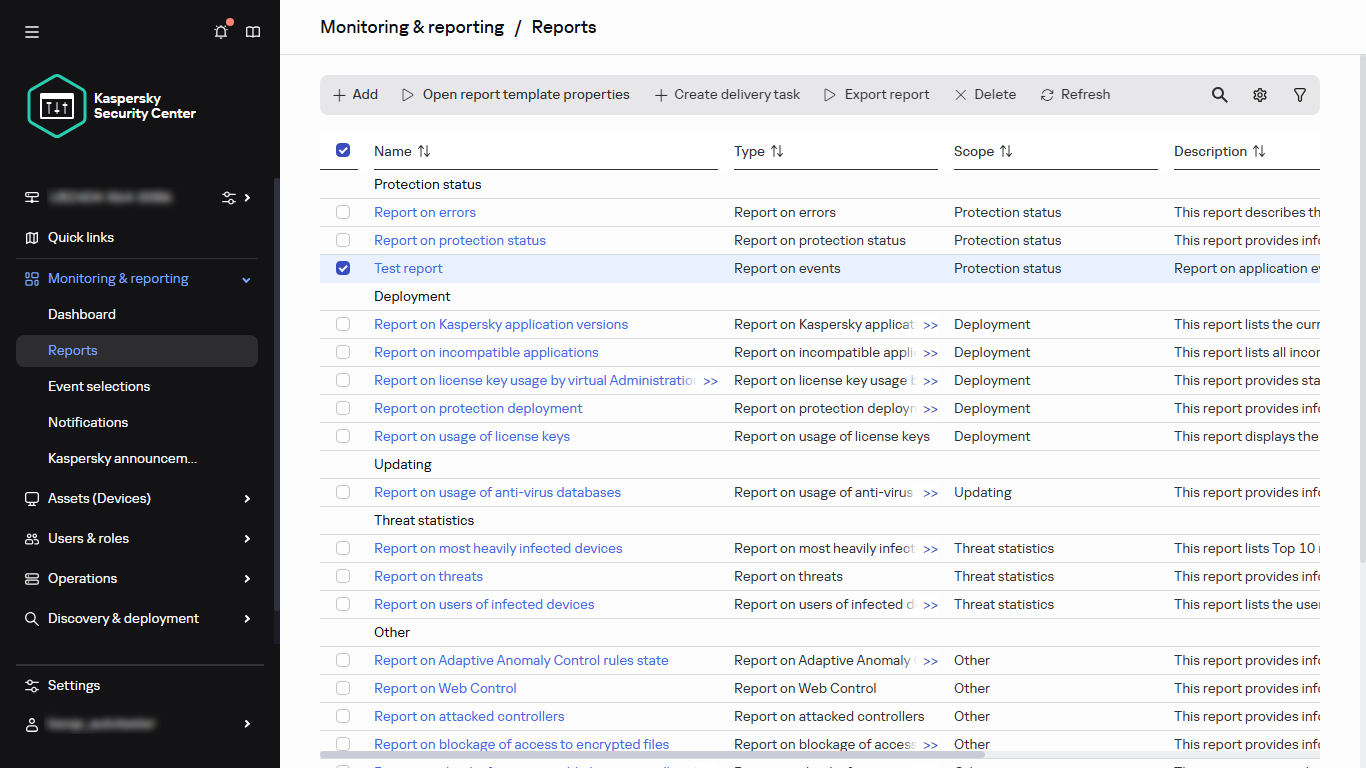Click the search magnifier in the toolbar
This screenshot has height=768, width=1366.
[1219, 94]
